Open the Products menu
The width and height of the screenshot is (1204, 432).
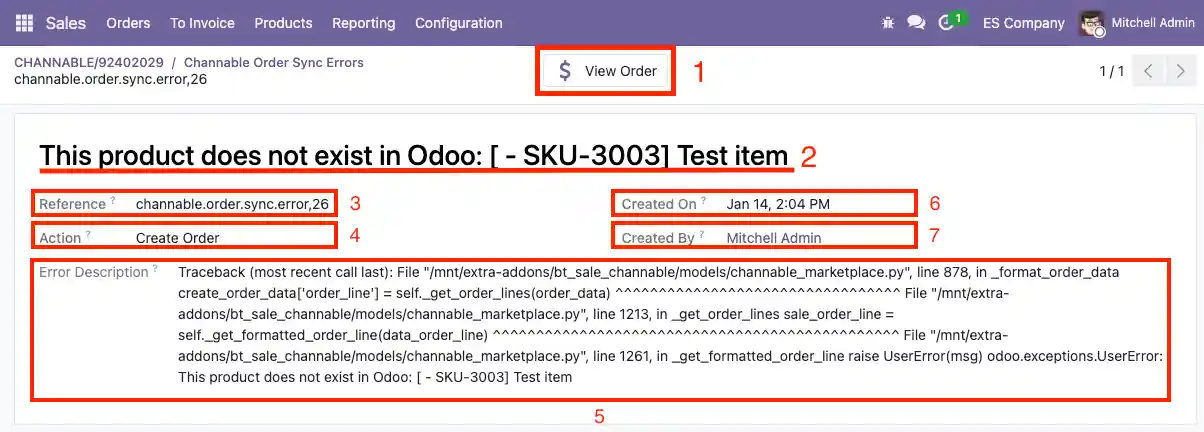pyautogui.click(x=283, y=23)
